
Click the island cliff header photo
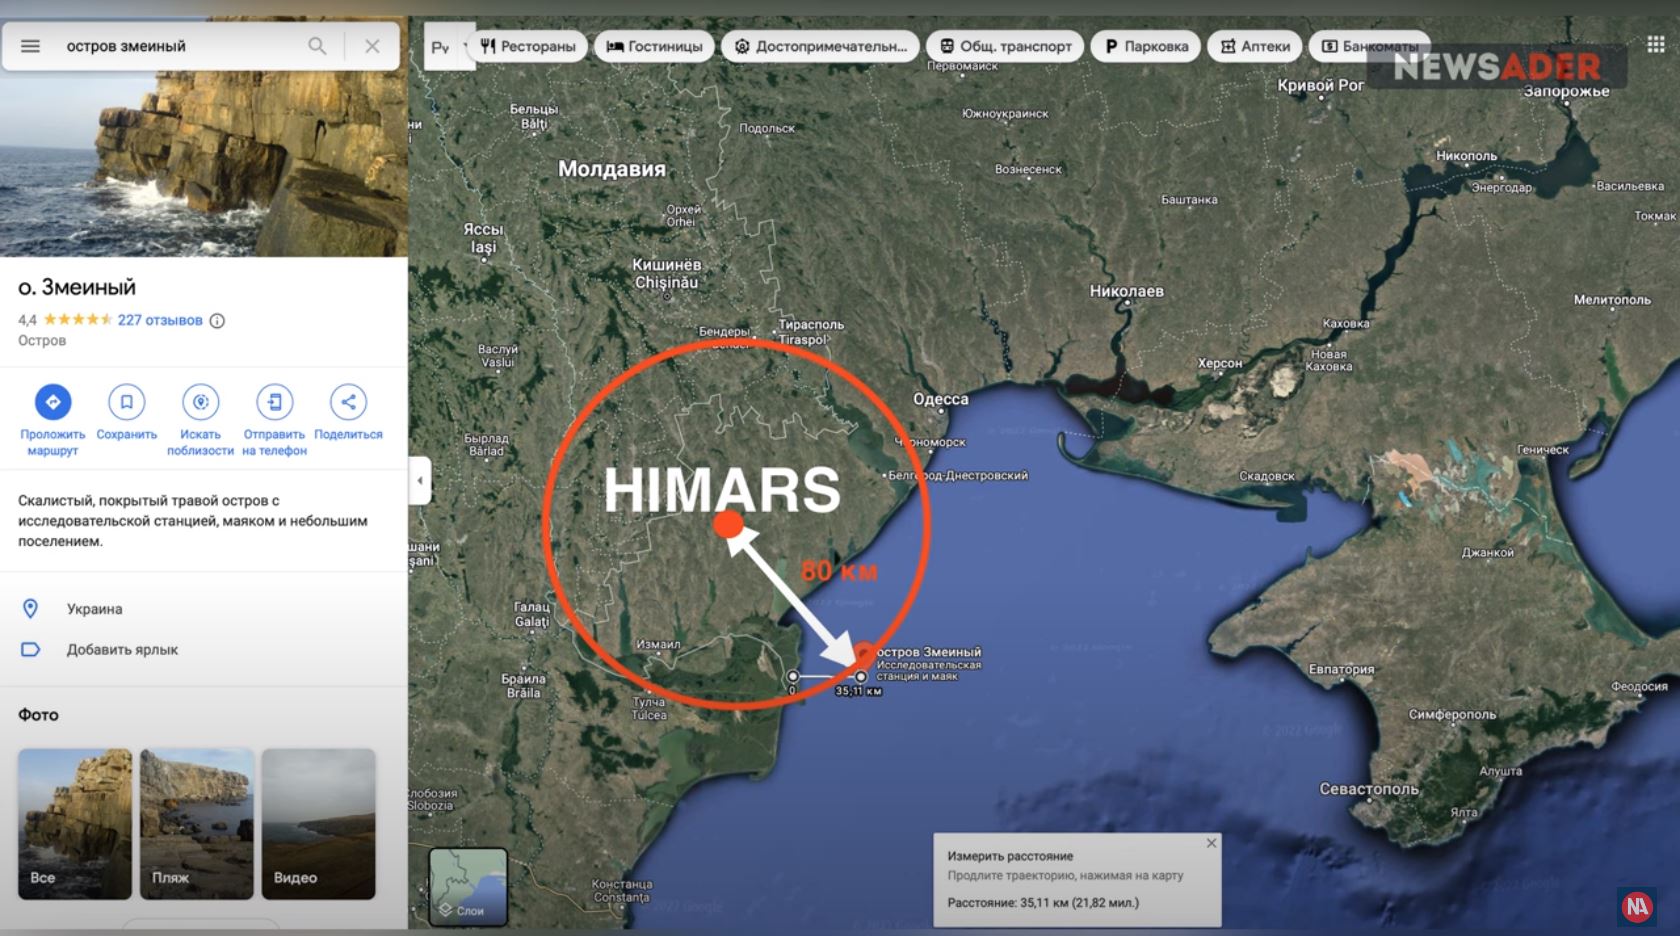tap(204, 165)
